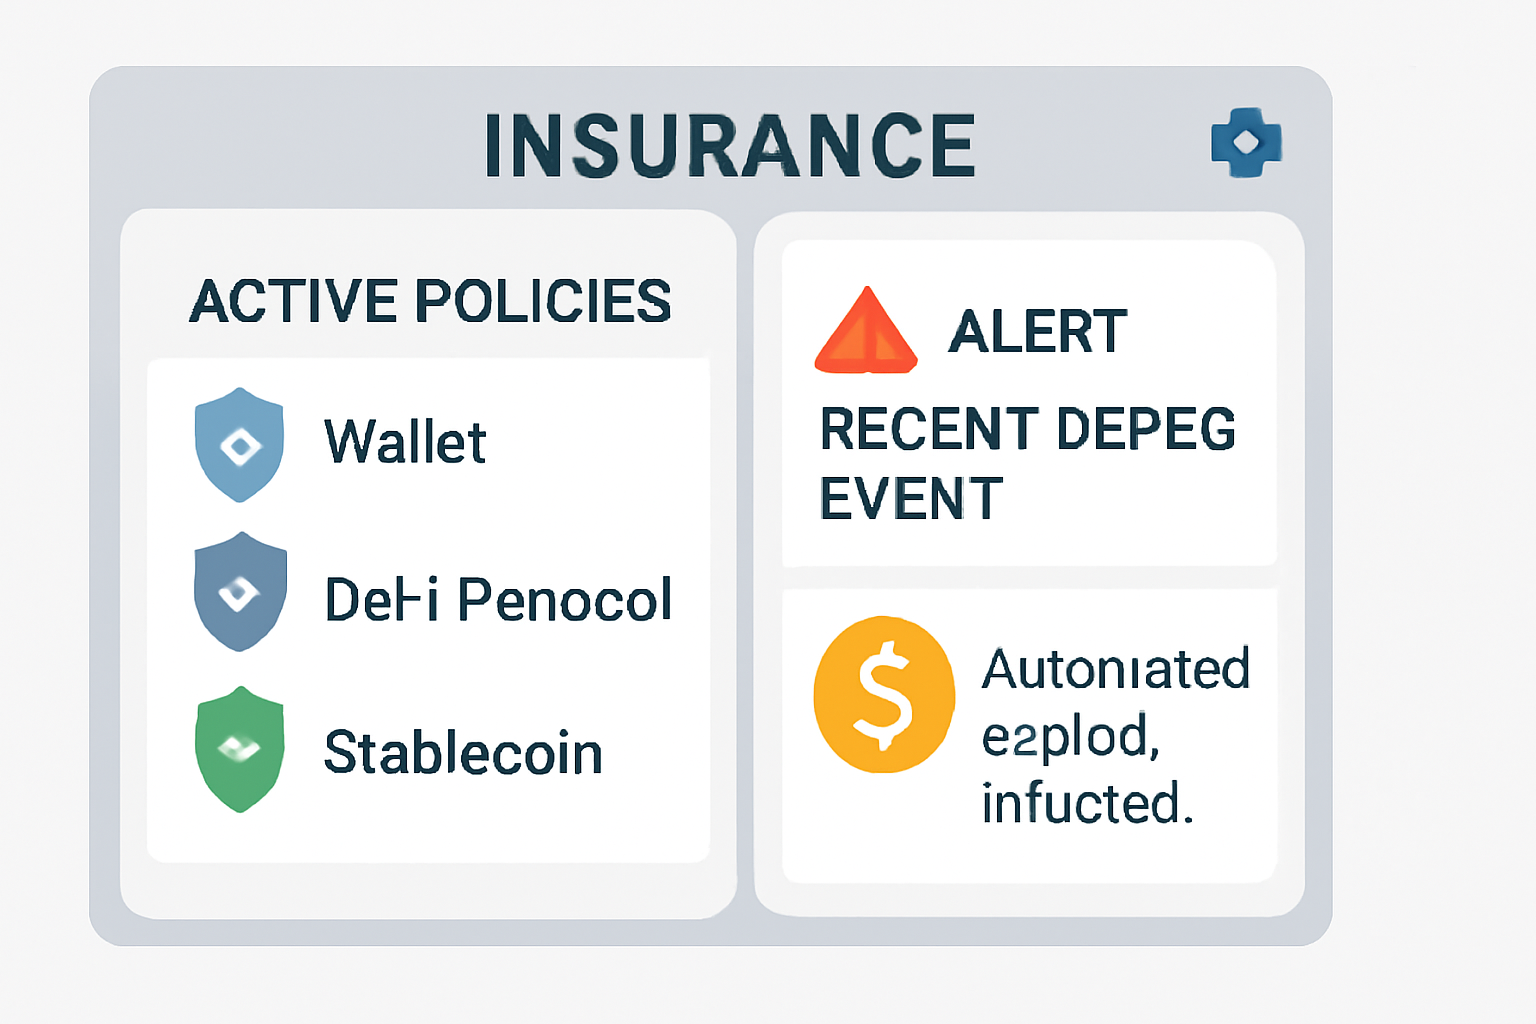Select the green Stablecoin shield icon

point(240,749)
